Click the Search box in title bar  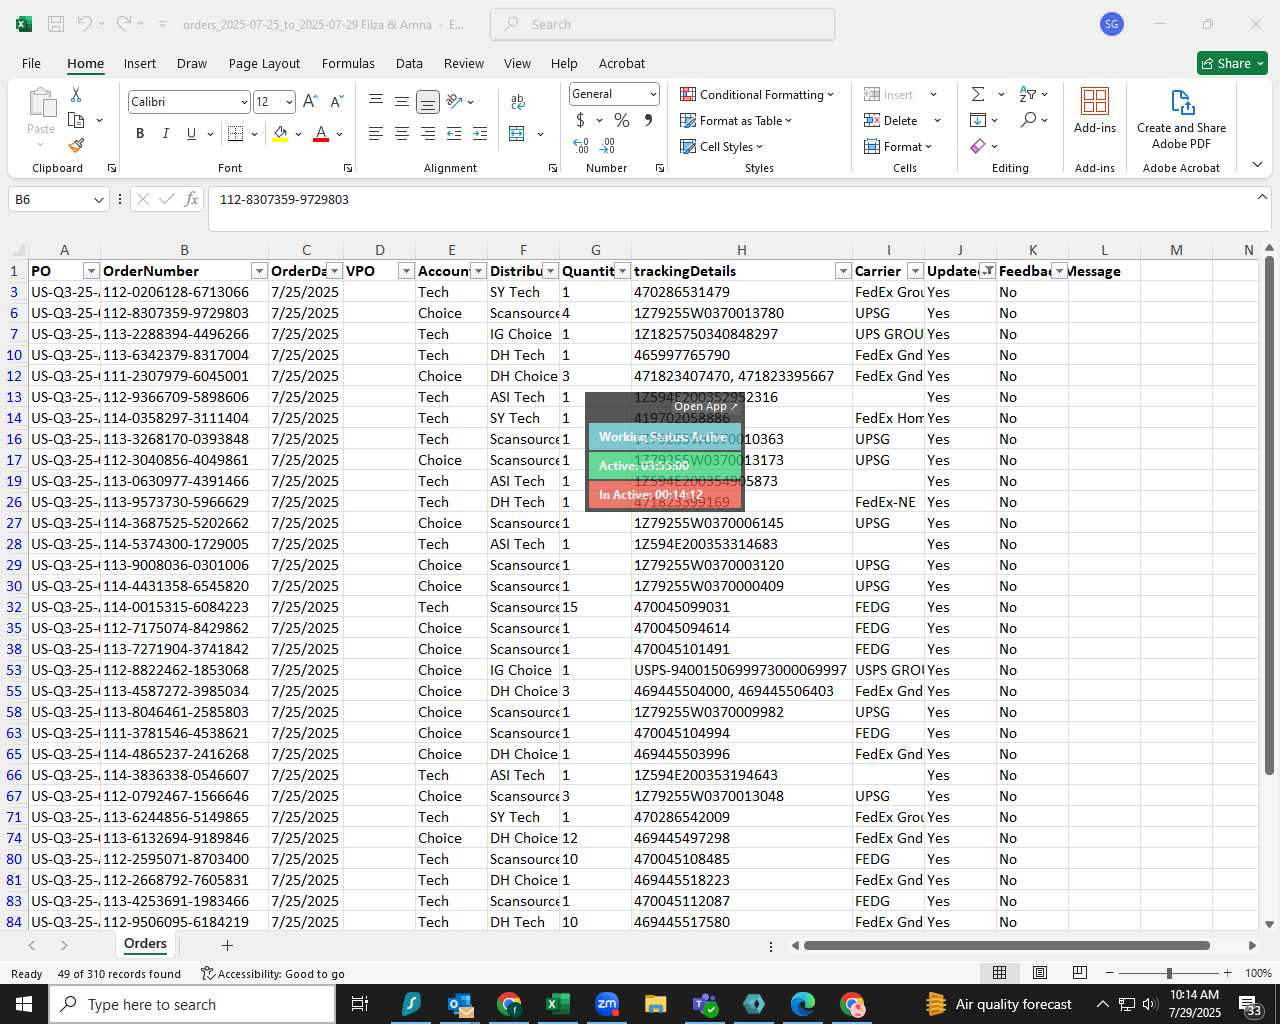(662, 24)
